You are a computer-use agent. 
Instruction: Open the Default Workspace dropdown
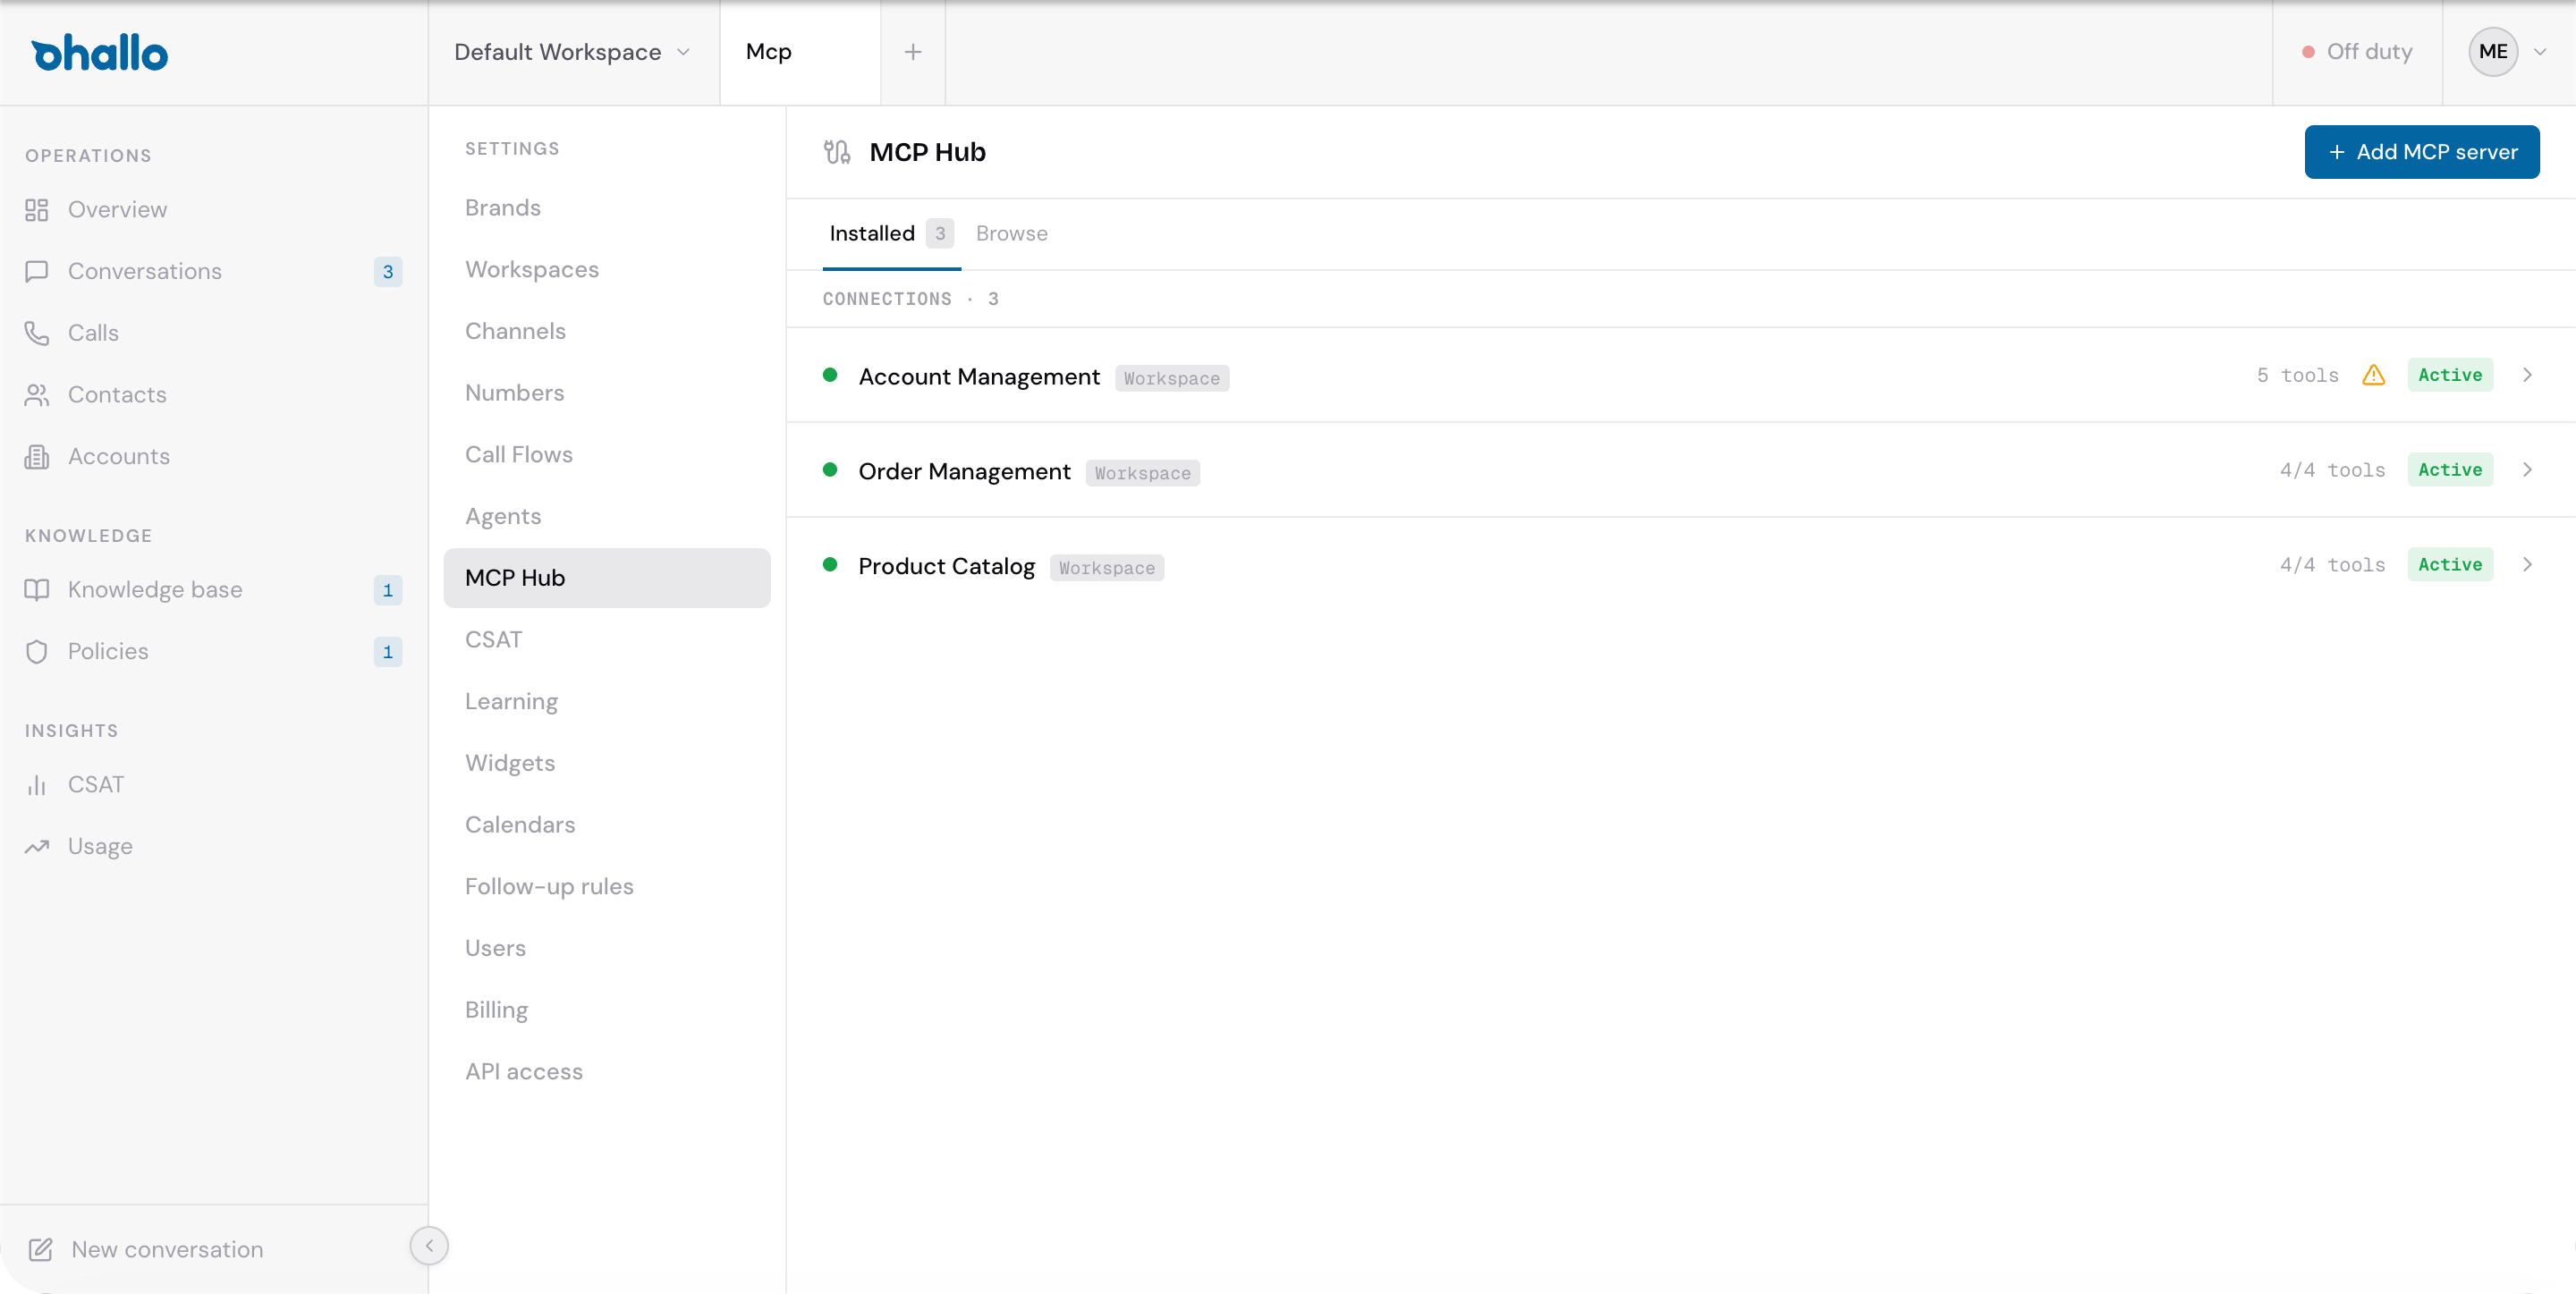click(573, 52)
